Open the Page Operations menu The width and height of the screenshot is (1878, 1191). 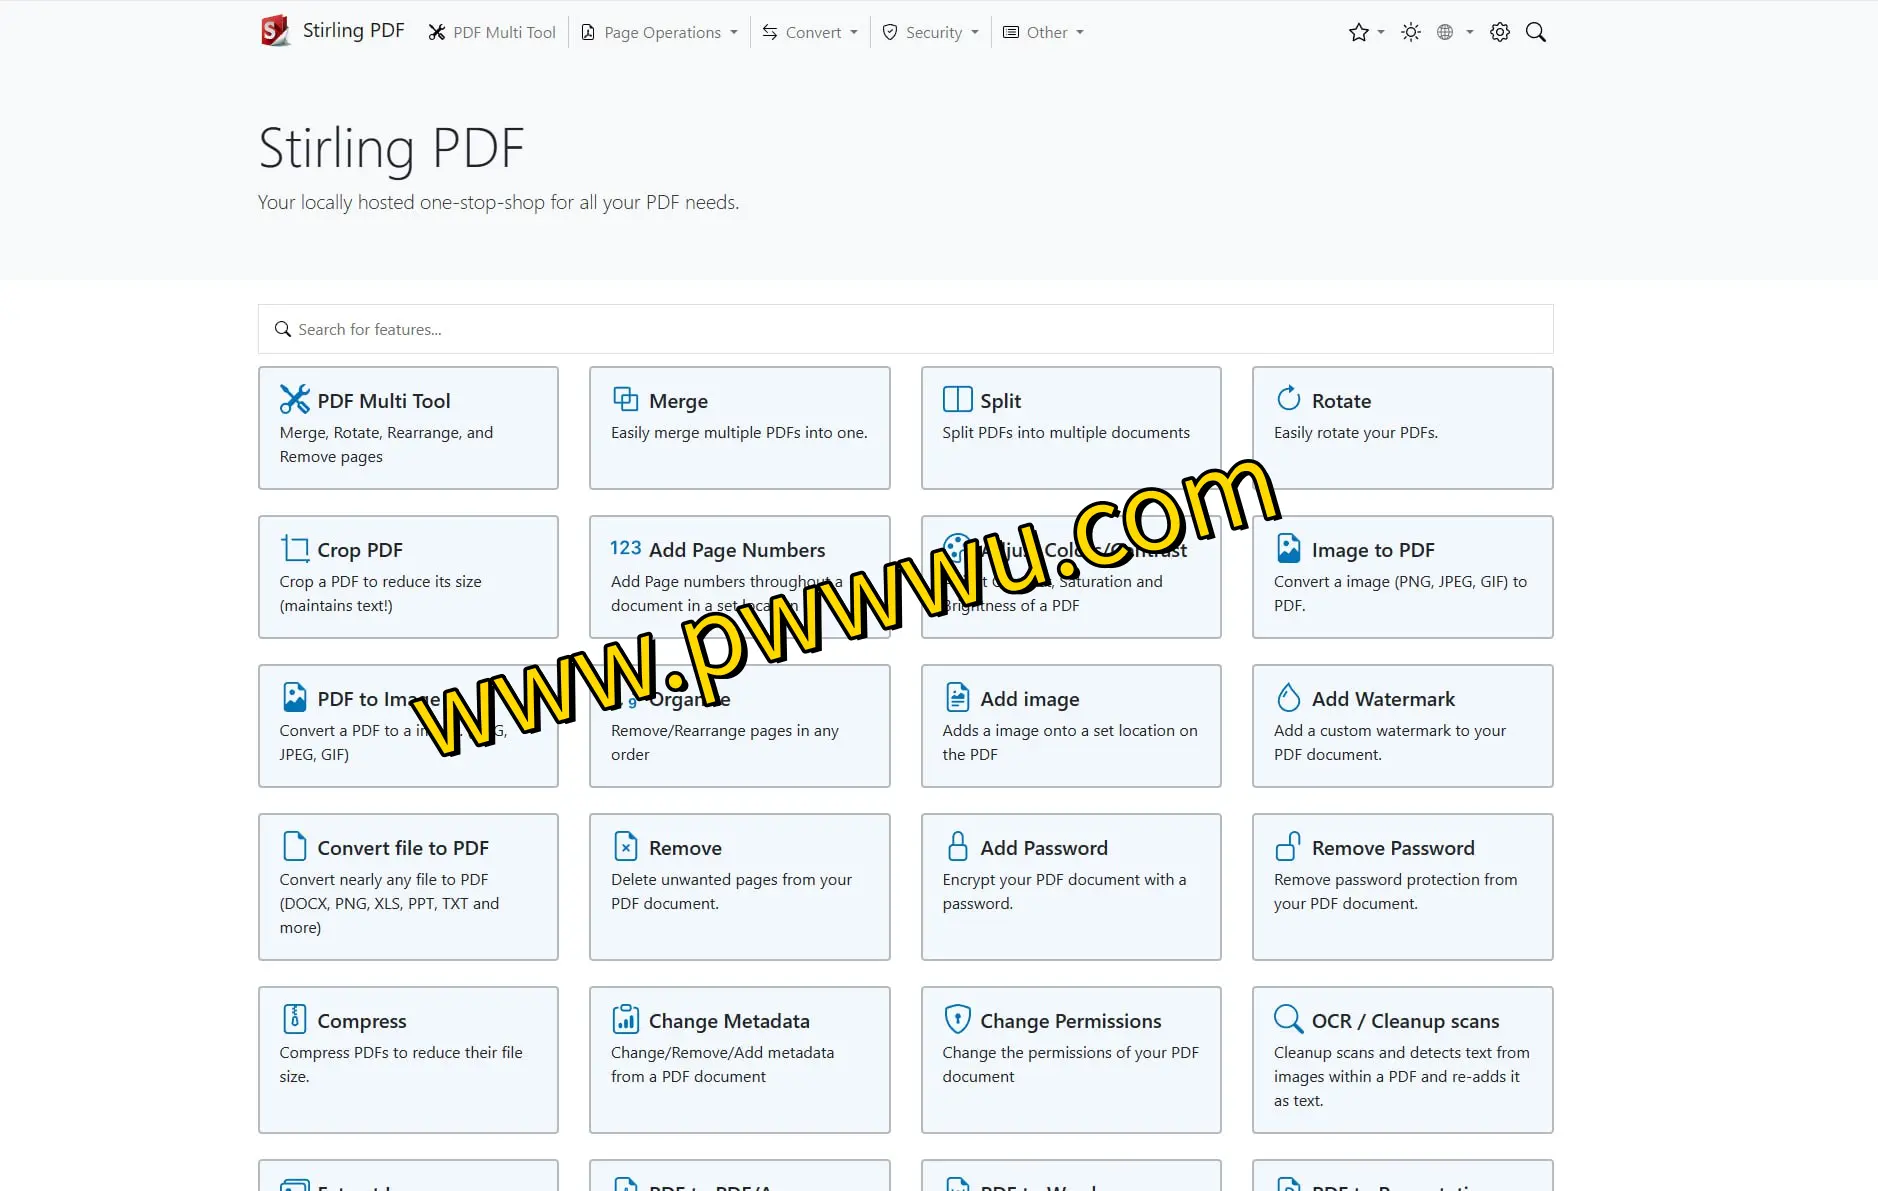[658, 31]
